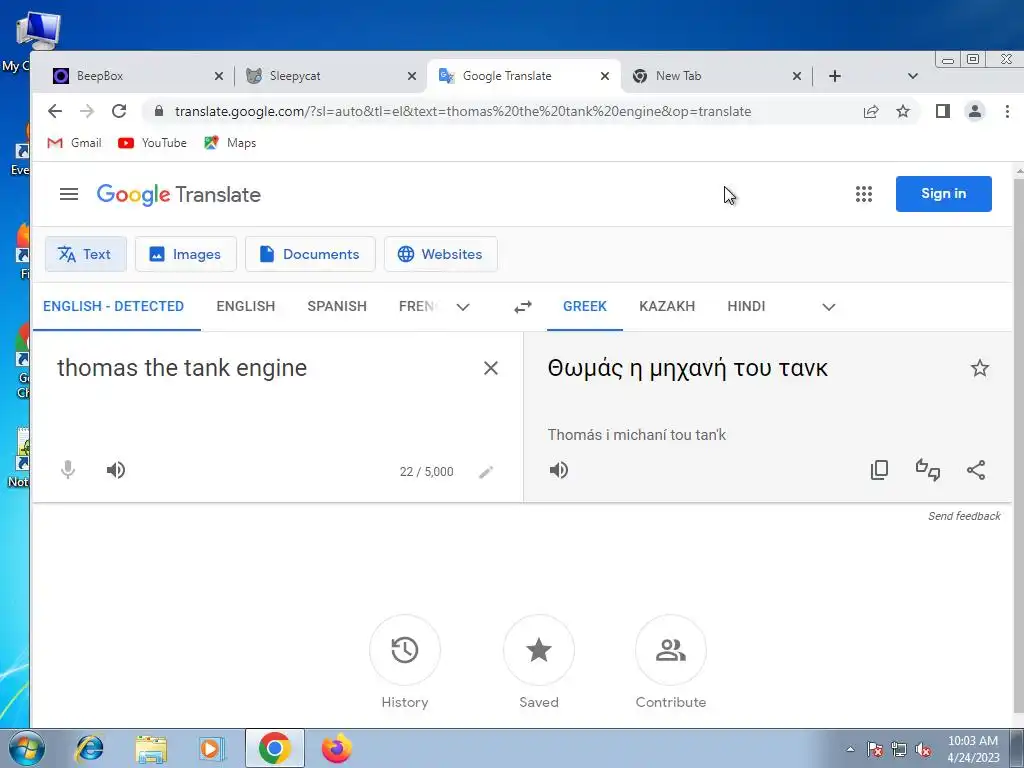Launch Internet Explorer from taskbar
1024x768 pixels.
point(89,748)
